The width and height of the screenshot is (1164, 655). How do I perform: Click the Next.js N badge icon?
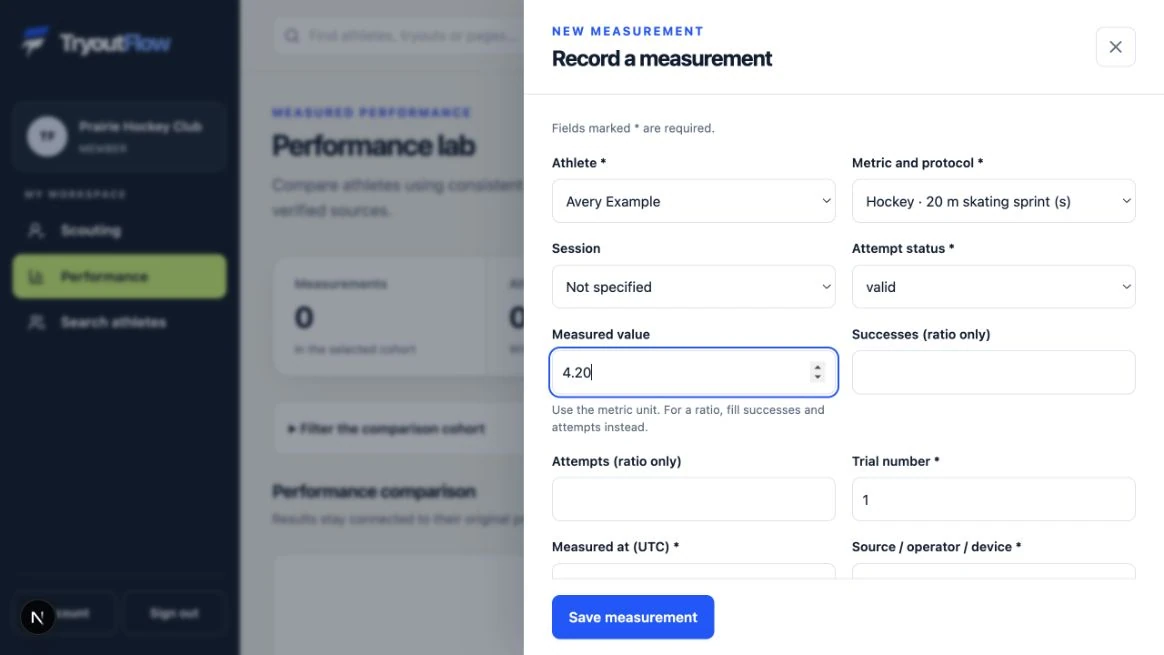pos(37,617)
